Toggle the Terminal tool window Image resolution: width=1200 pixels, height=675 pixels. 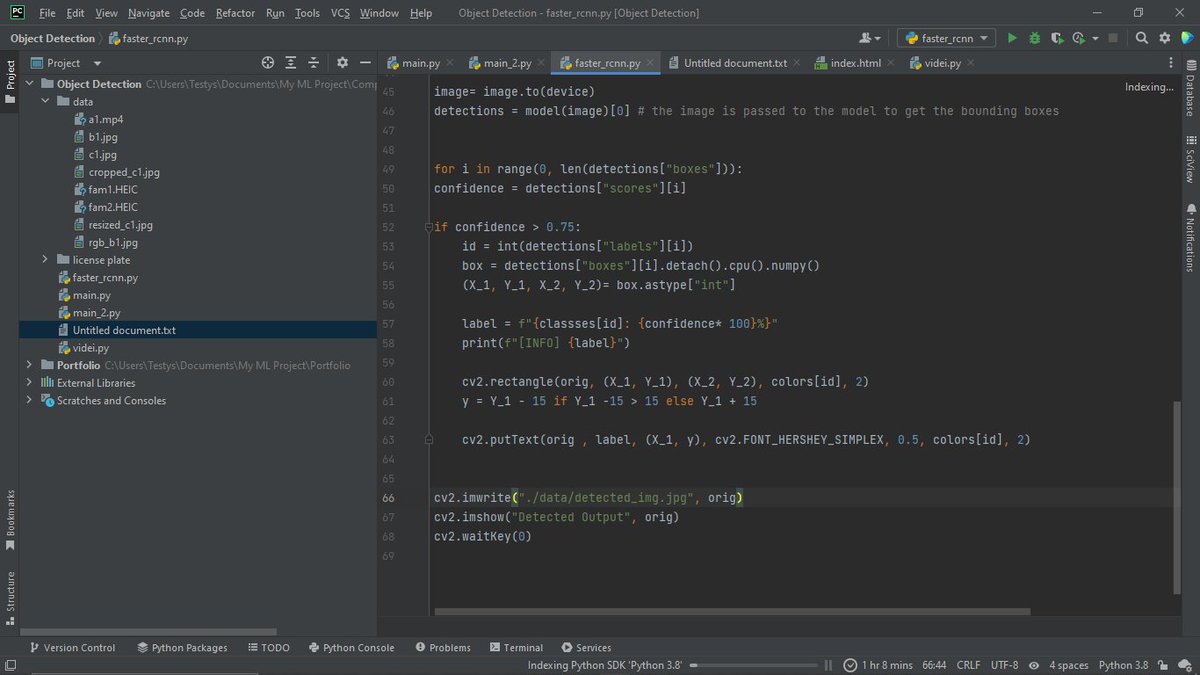click(516, 647)
